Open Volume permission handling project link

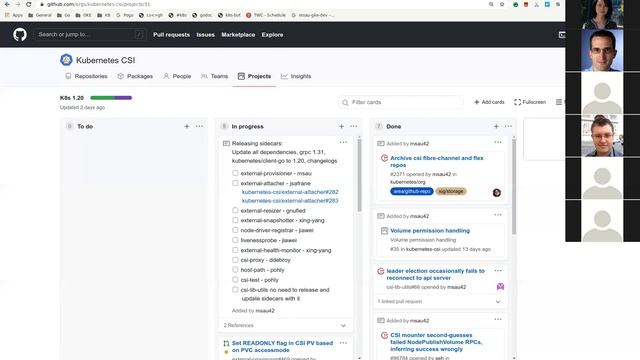[x=430, y=231]
